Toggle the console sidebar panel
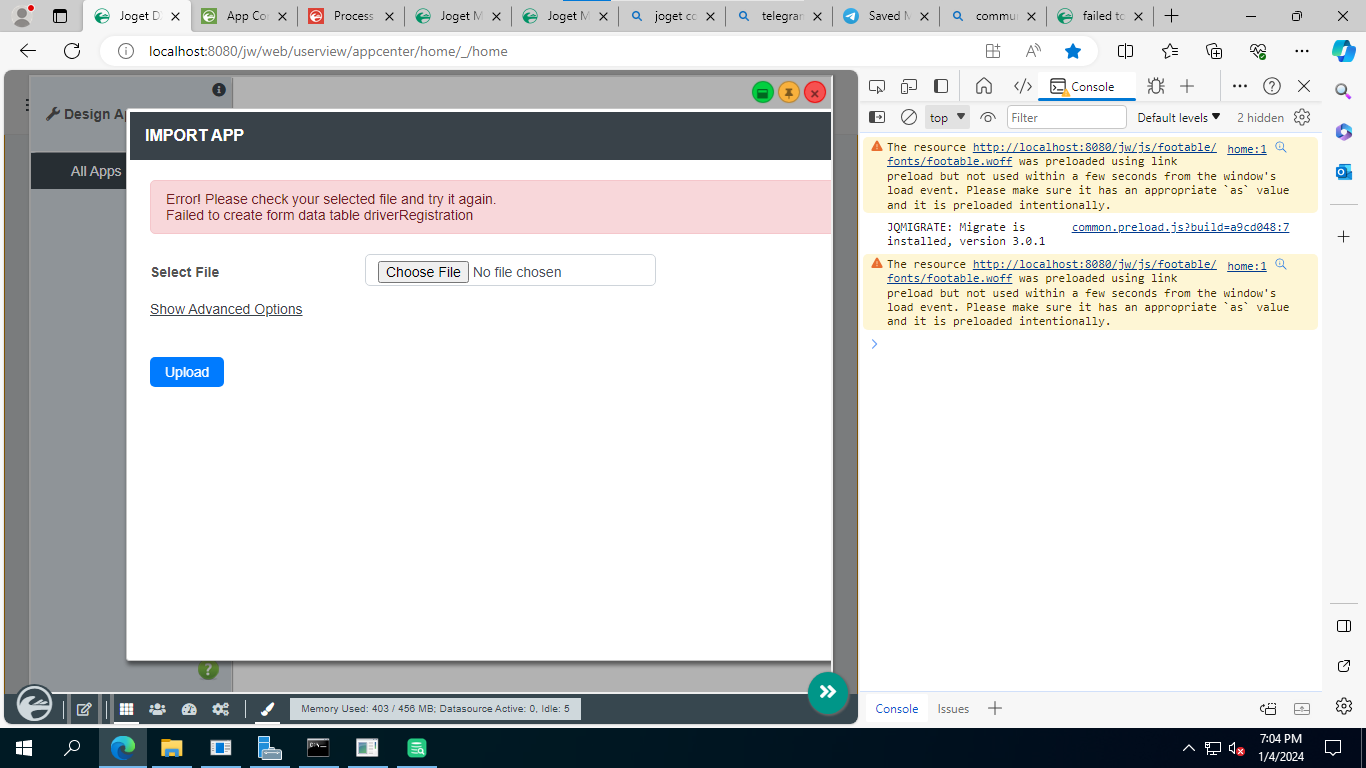The height and width of the screenshot is (768, 1366). [877, 117]
